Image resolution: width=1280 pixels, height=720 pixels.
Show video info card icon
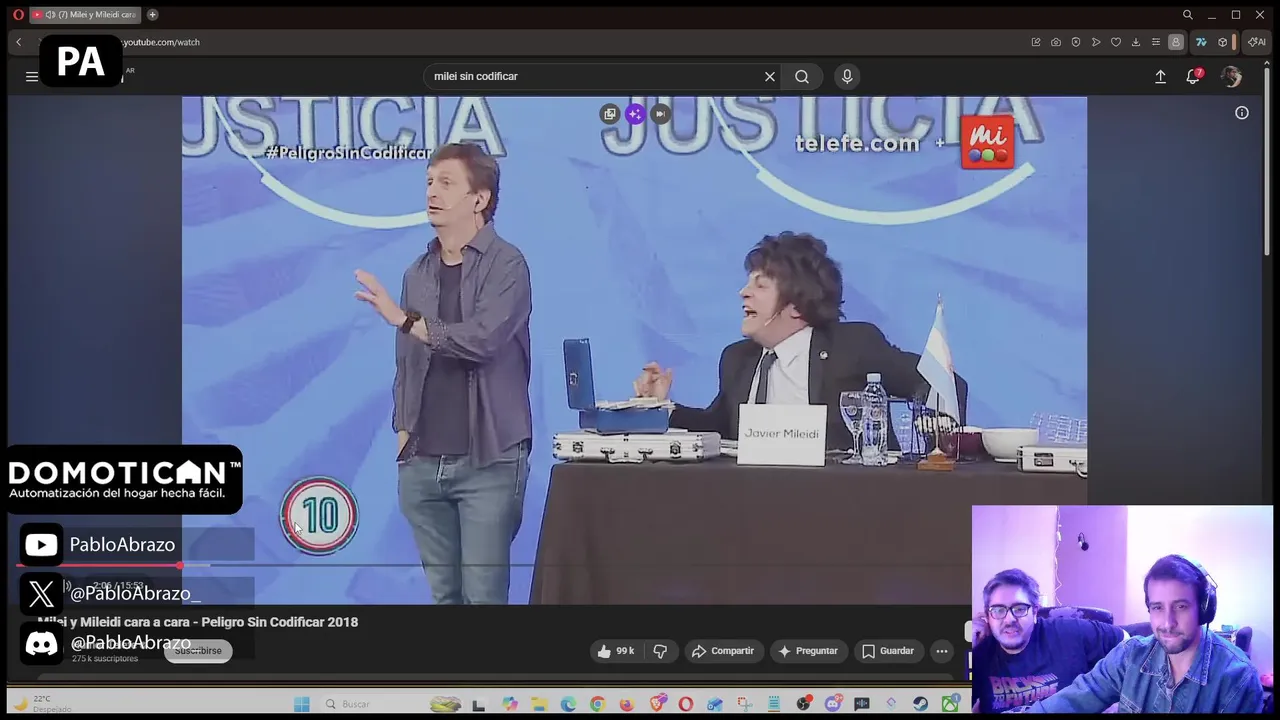click(1242, 113)
